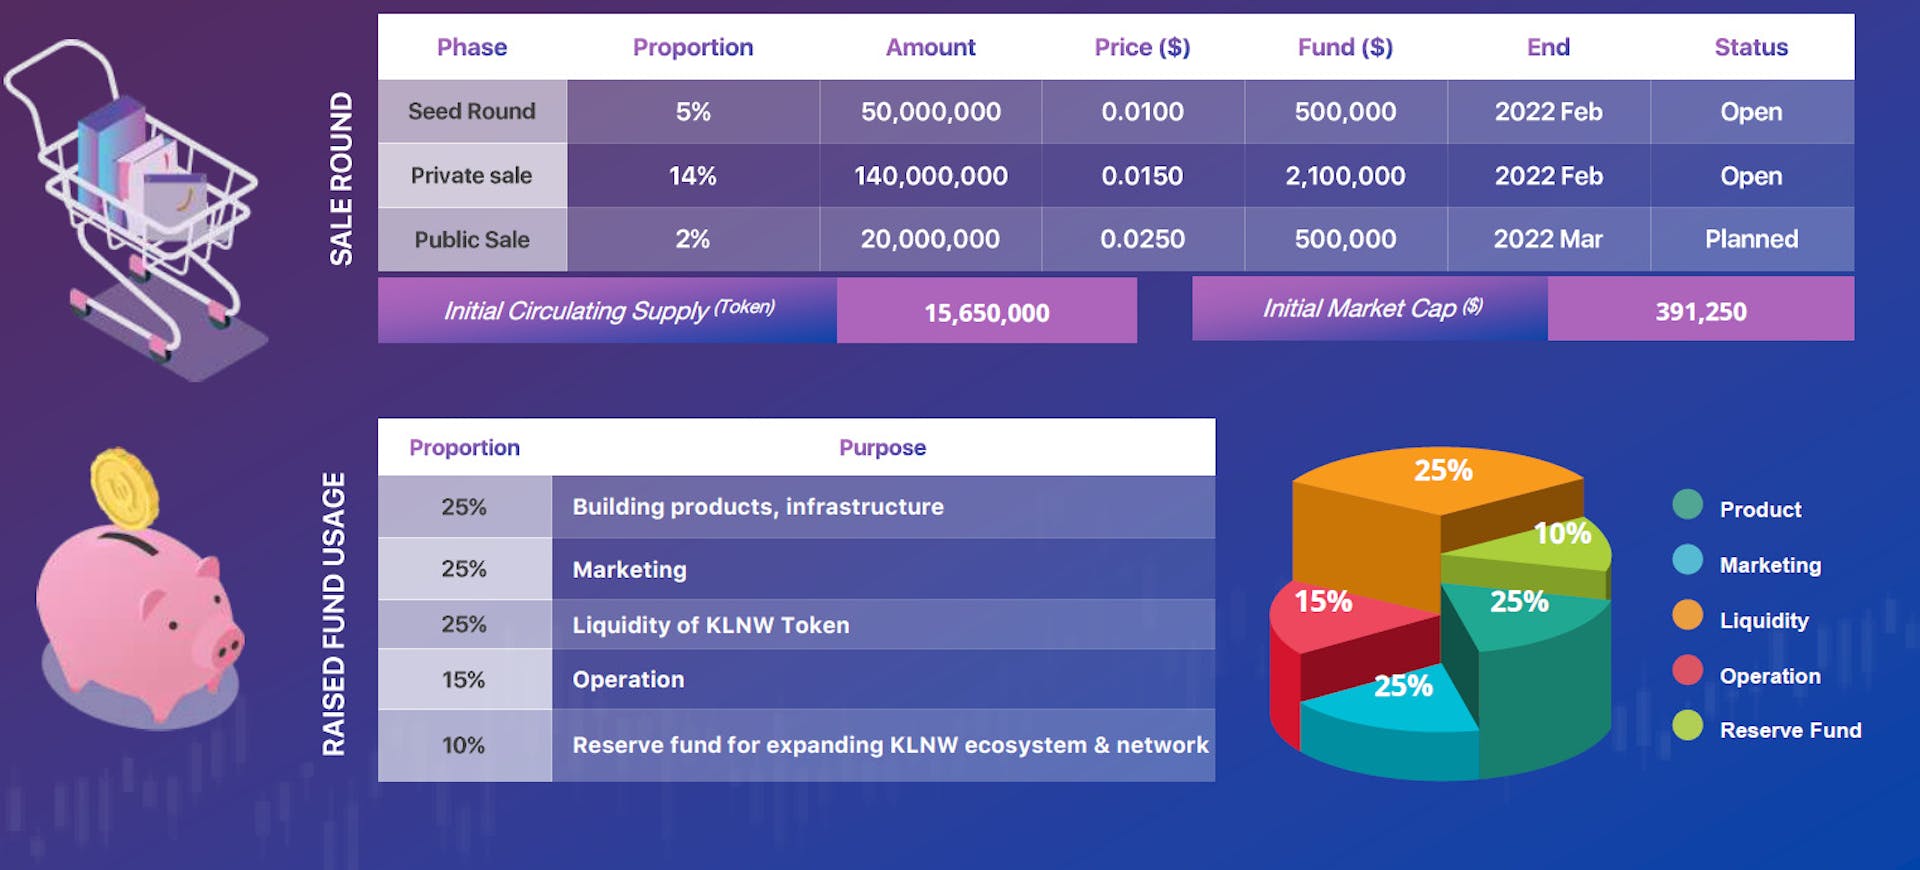Click the Private sale row label
This screenshot has height=870, width=1920.
pyautogui.click(x=472, y=175)
